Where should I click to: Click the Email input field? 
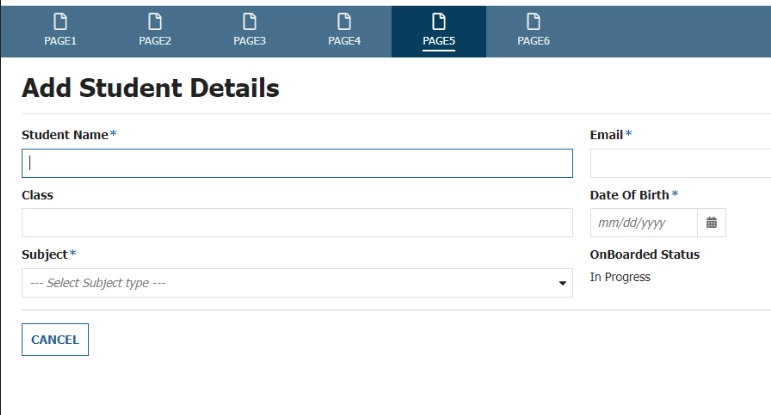pyautogui.click(x=681, y=163)
